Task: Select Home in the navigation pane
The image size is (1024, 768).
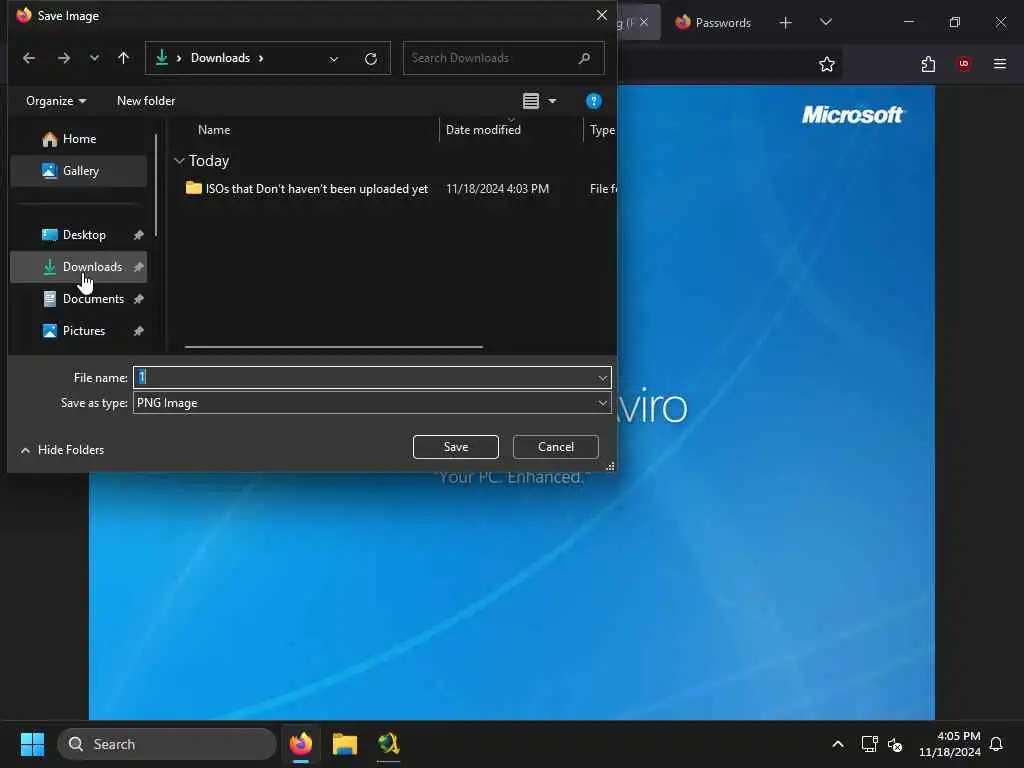Action: click(78, 139)
